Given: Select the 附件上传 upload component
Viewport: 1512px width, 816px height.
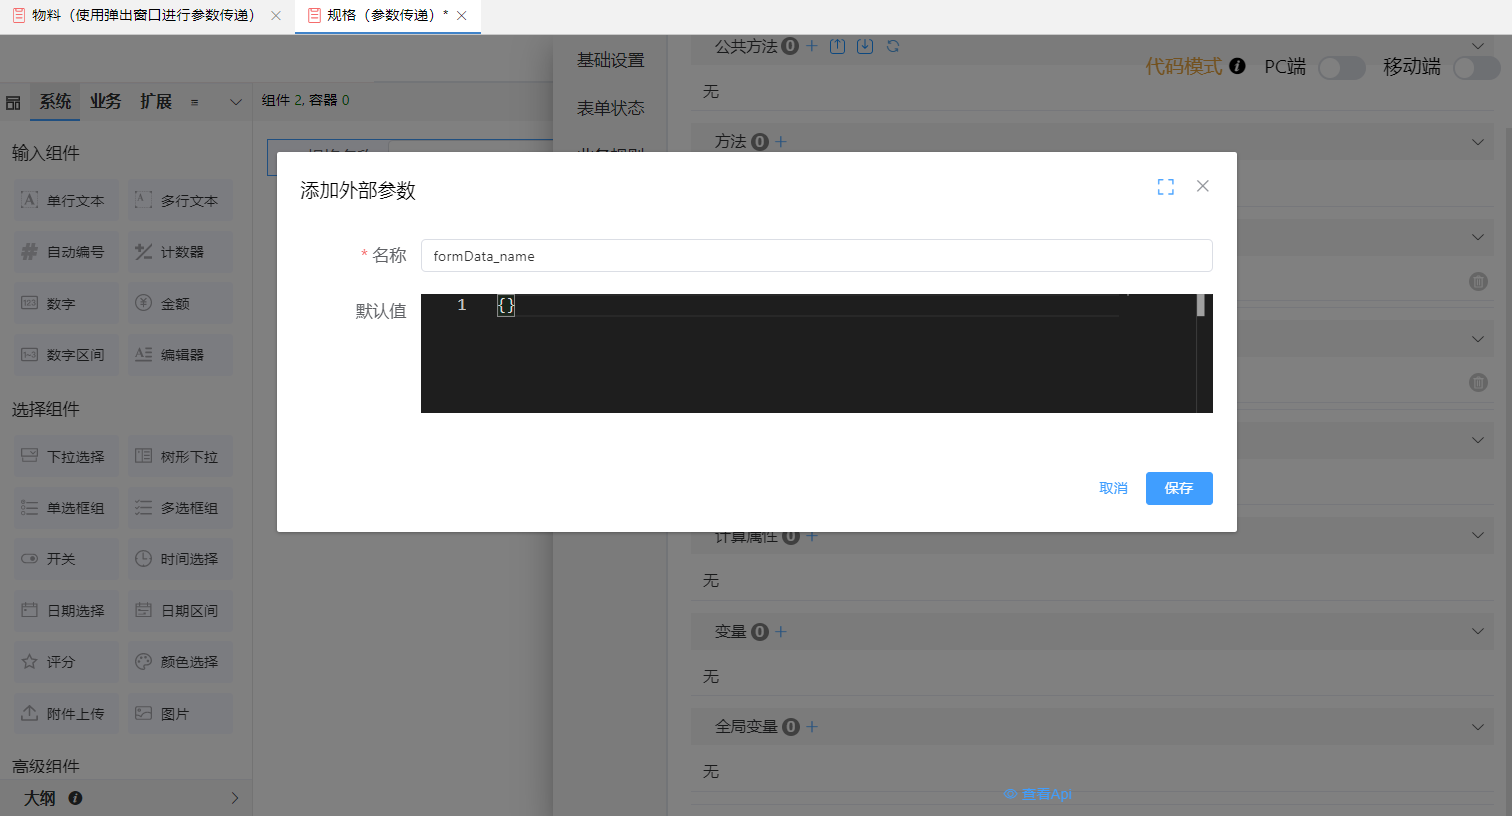Looking at the screenshot, I should [x=64, y=713].
